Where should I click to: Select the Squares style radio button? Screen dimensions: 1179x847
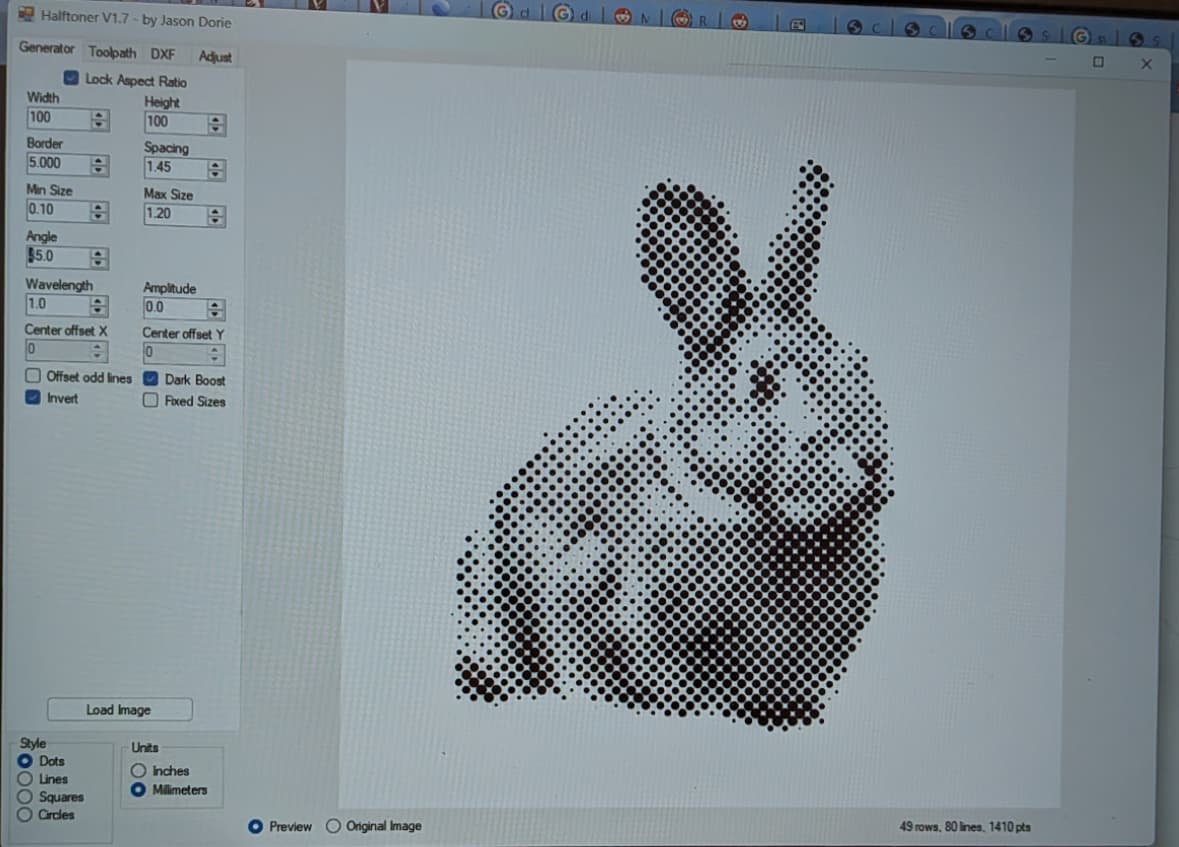point(25,797)
